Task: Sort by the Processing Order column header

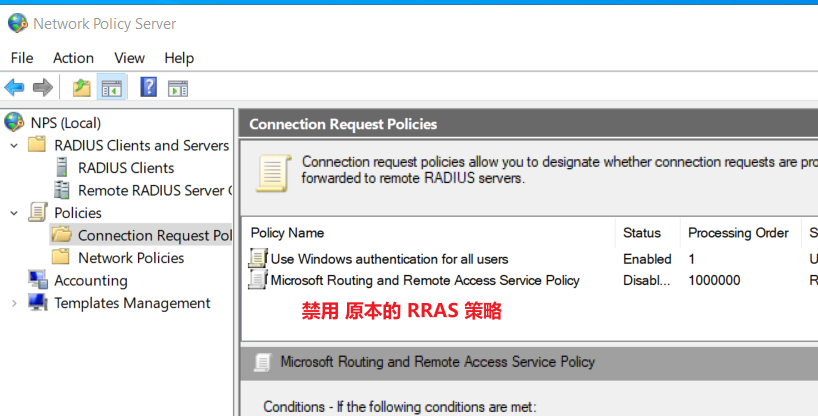Action: (x=738, y=233)
